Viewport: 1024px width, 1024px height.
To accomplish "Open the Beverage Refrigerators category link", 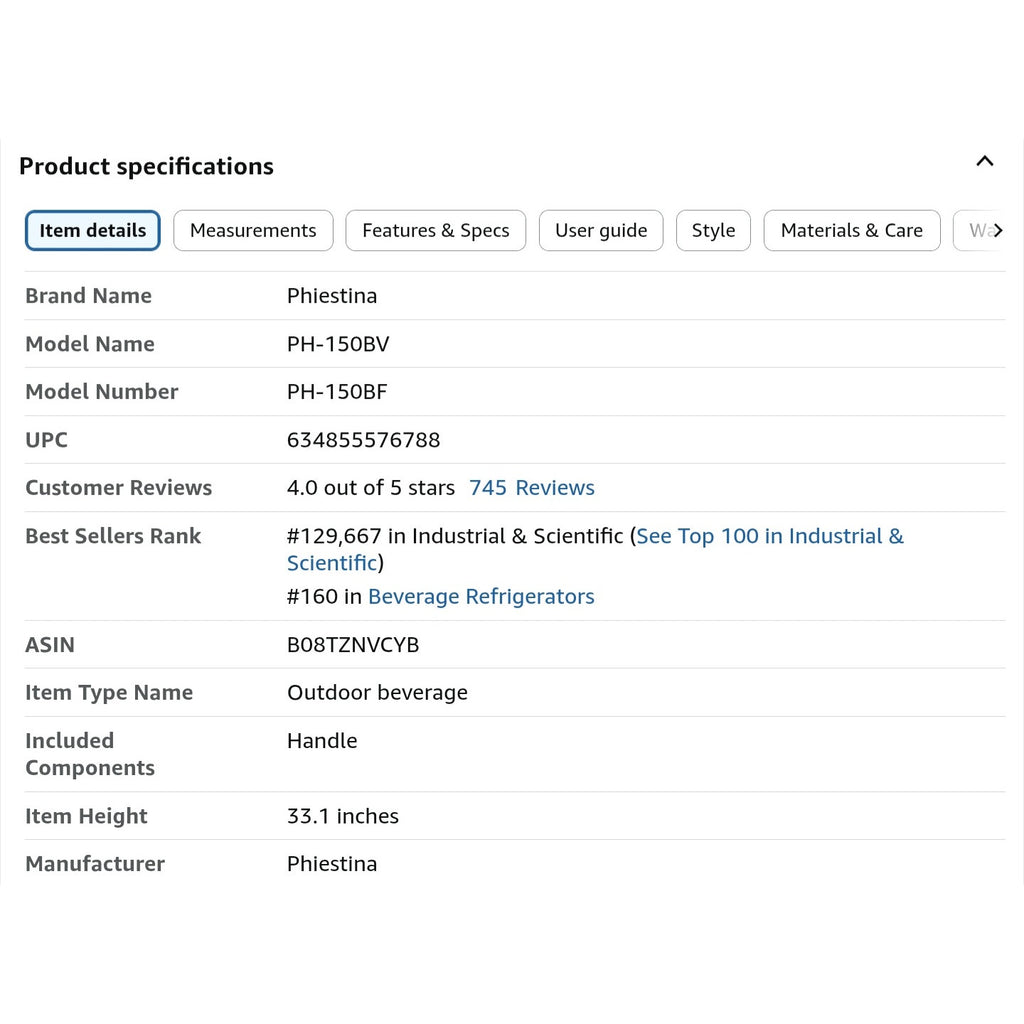I will [x=481, y=596].
